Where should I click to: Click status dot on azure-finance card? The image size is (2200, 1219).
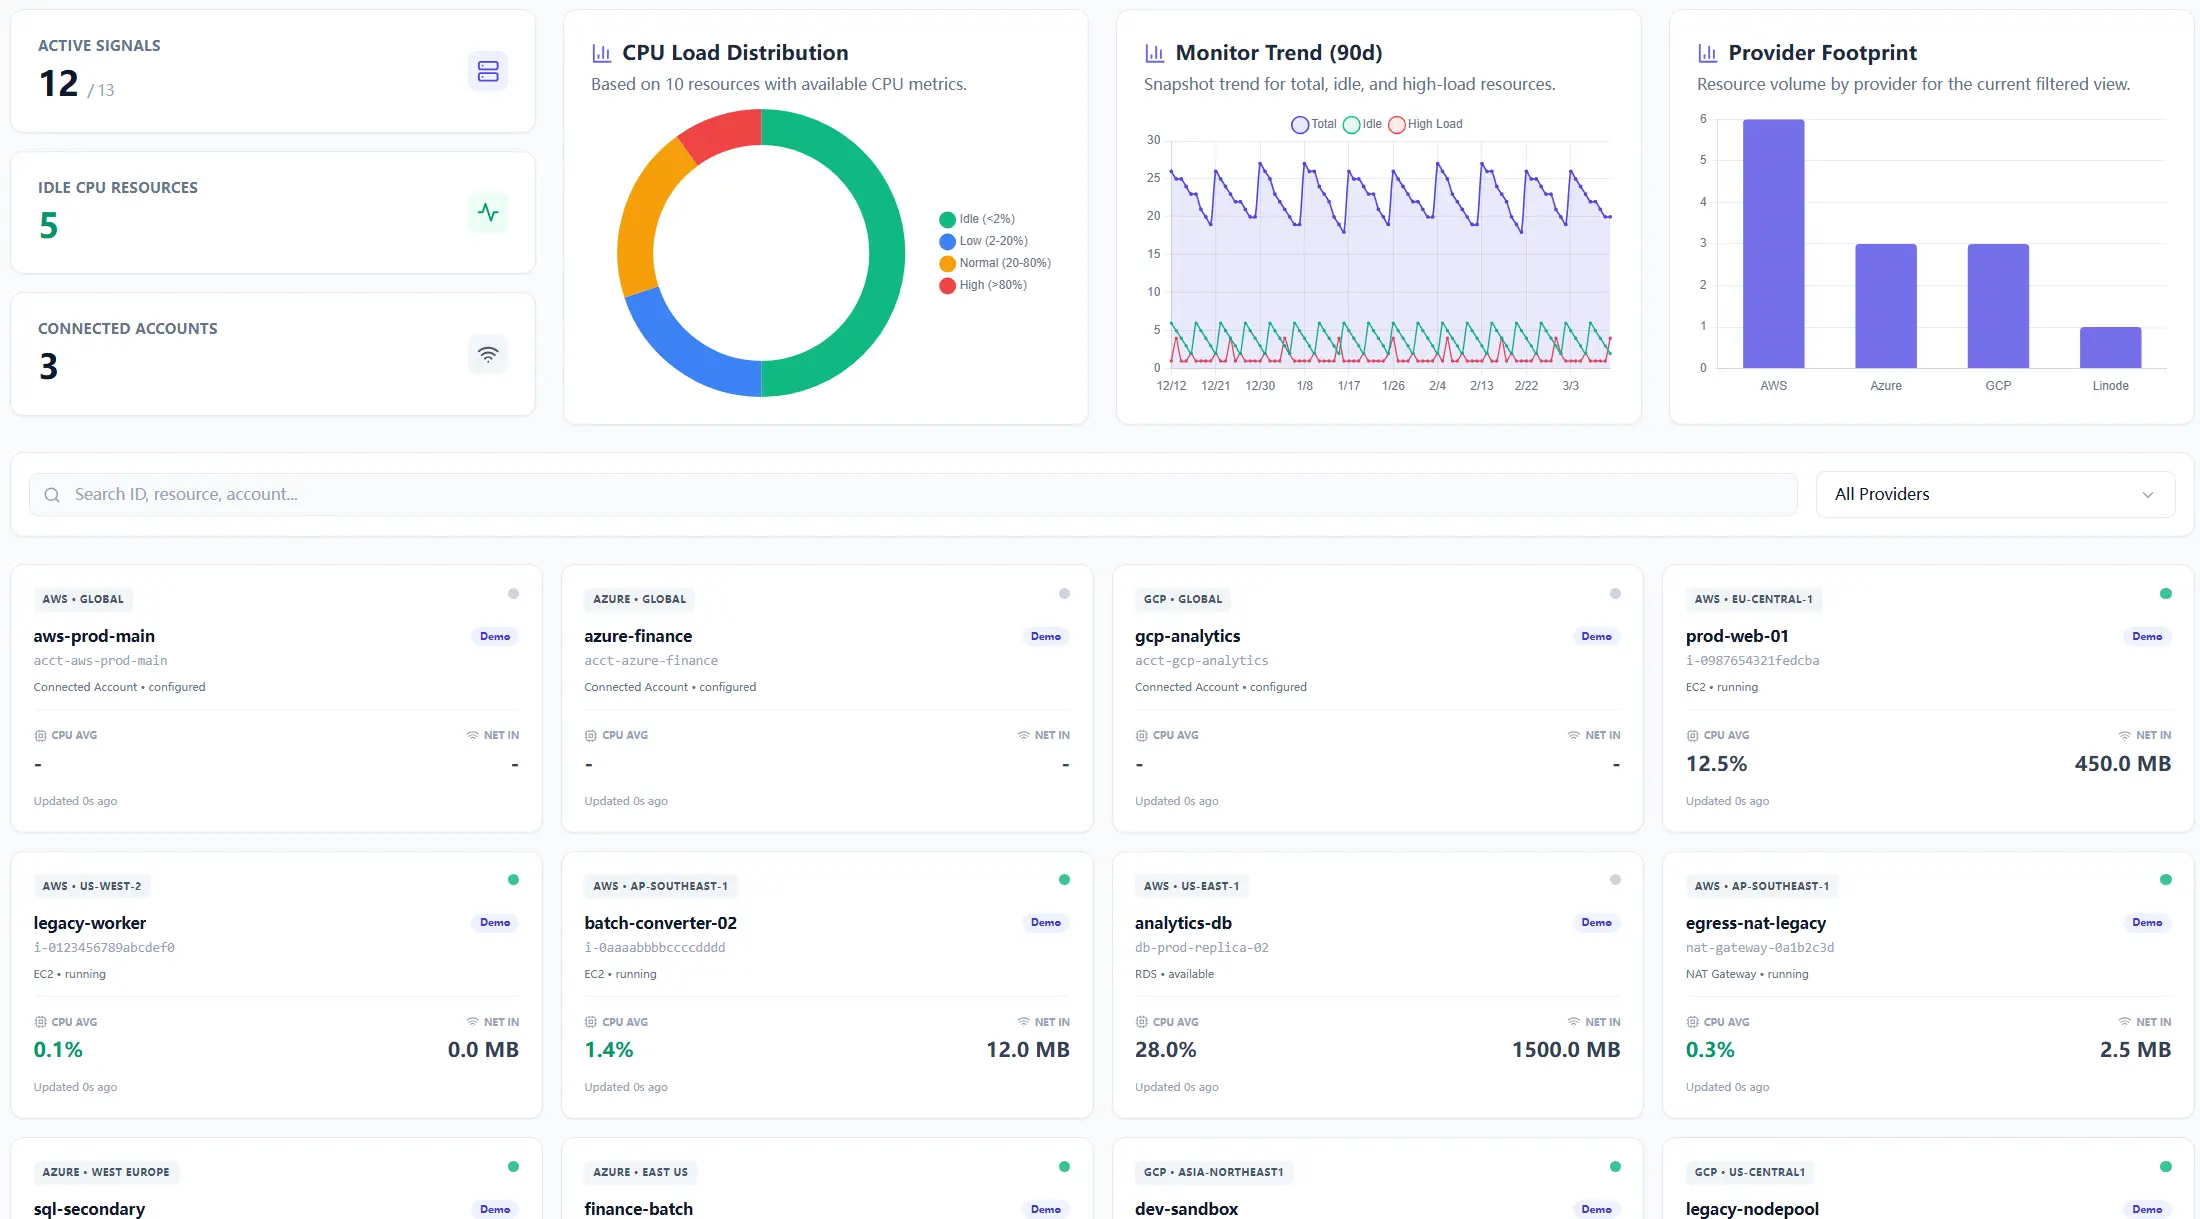point(1064,594)
